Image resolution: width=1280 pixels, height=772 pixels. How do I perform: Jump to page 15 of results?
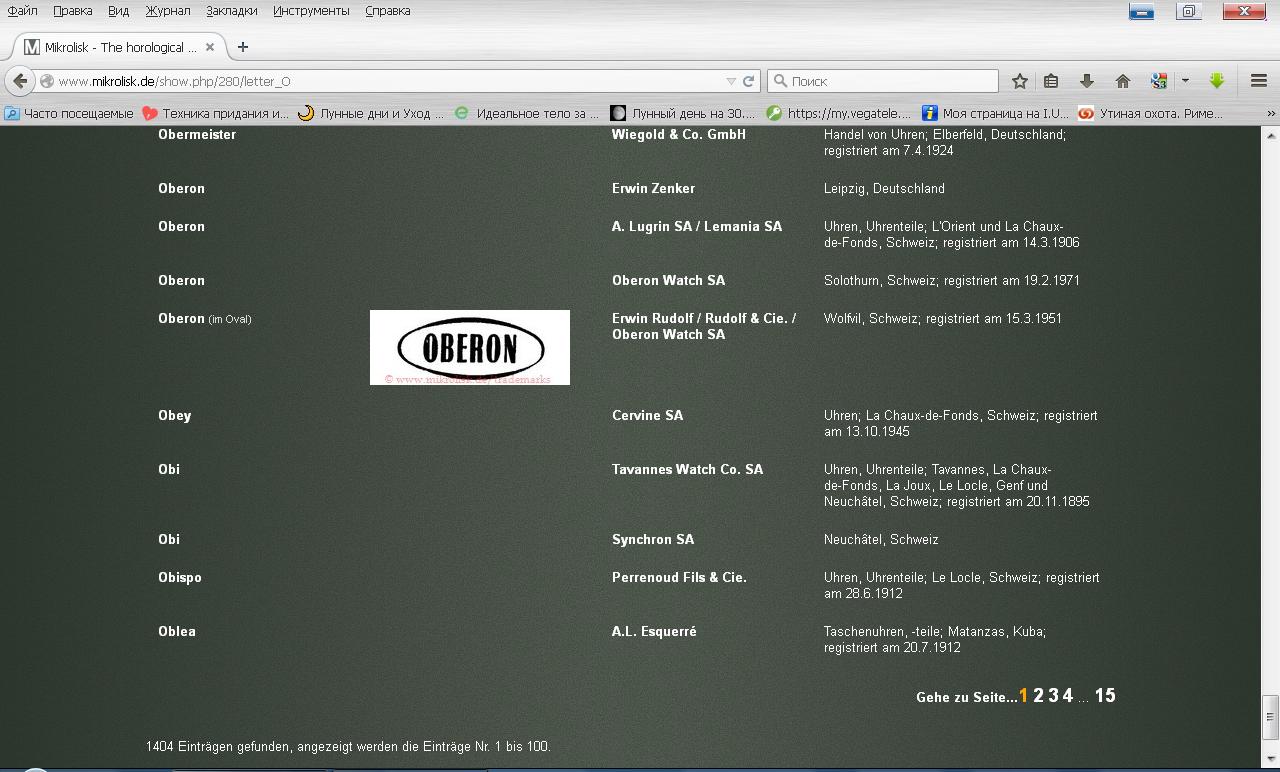[x=1104, y=696]
